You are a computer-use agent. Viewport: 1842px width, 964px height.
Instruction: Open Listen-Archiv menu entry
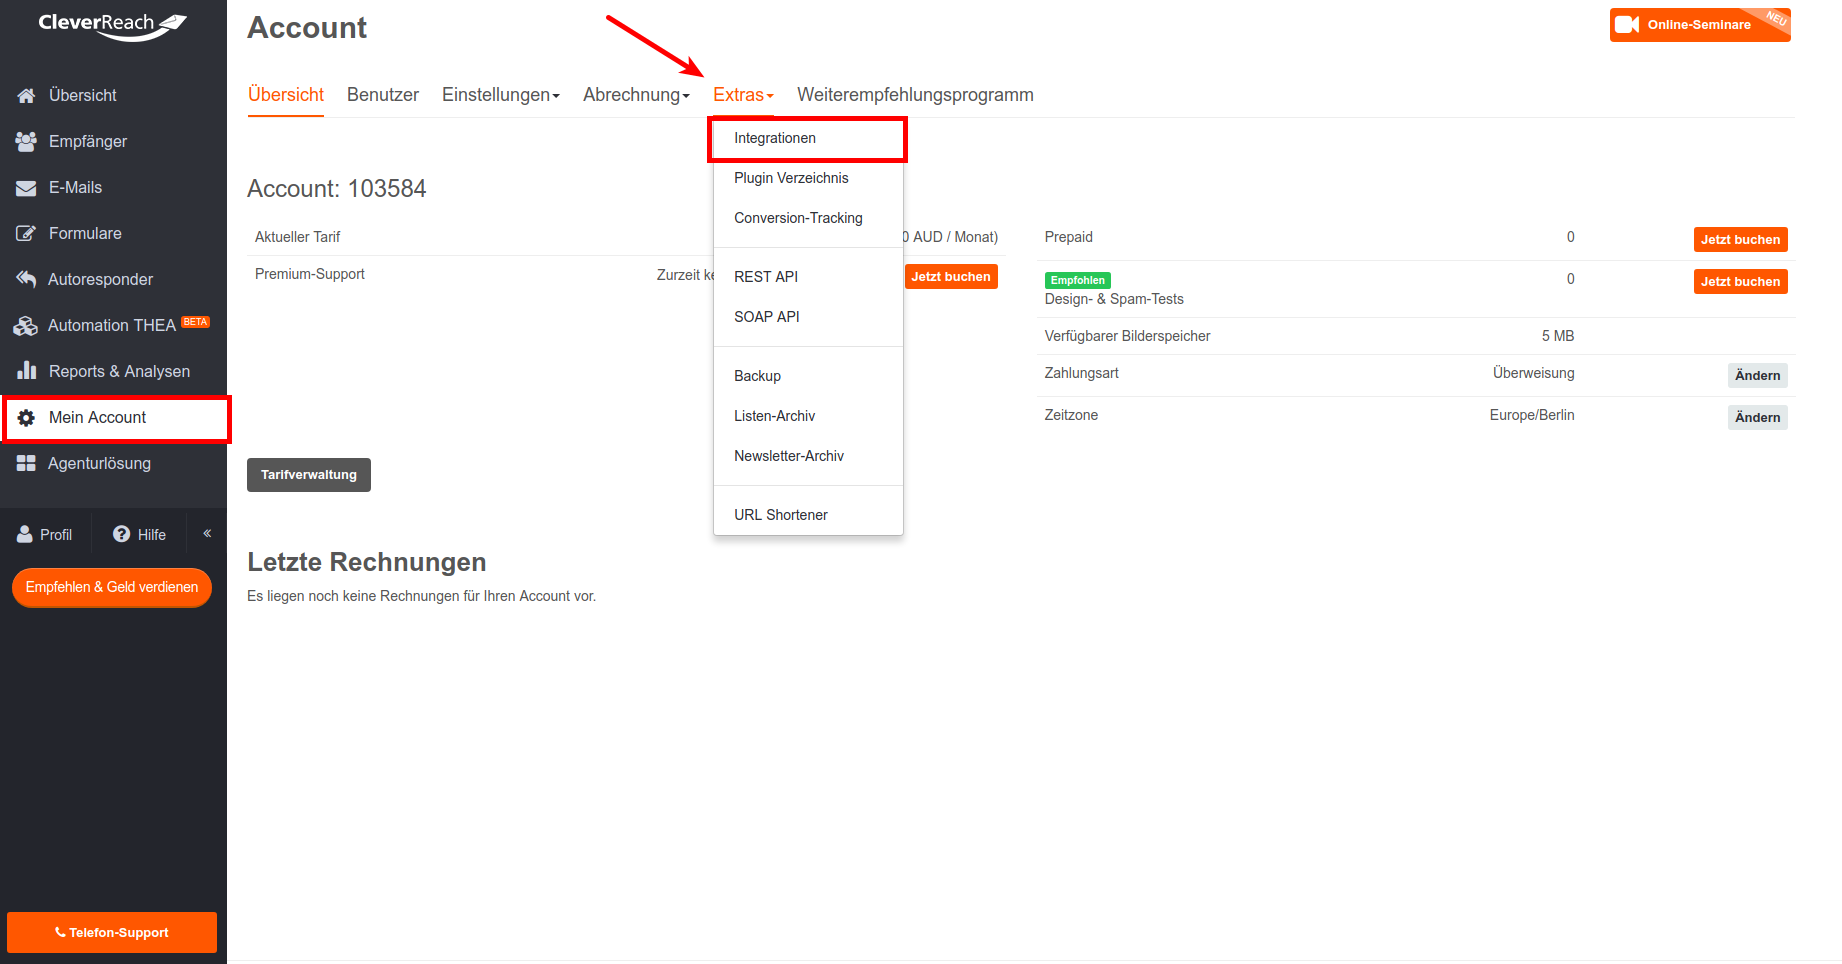808,416
